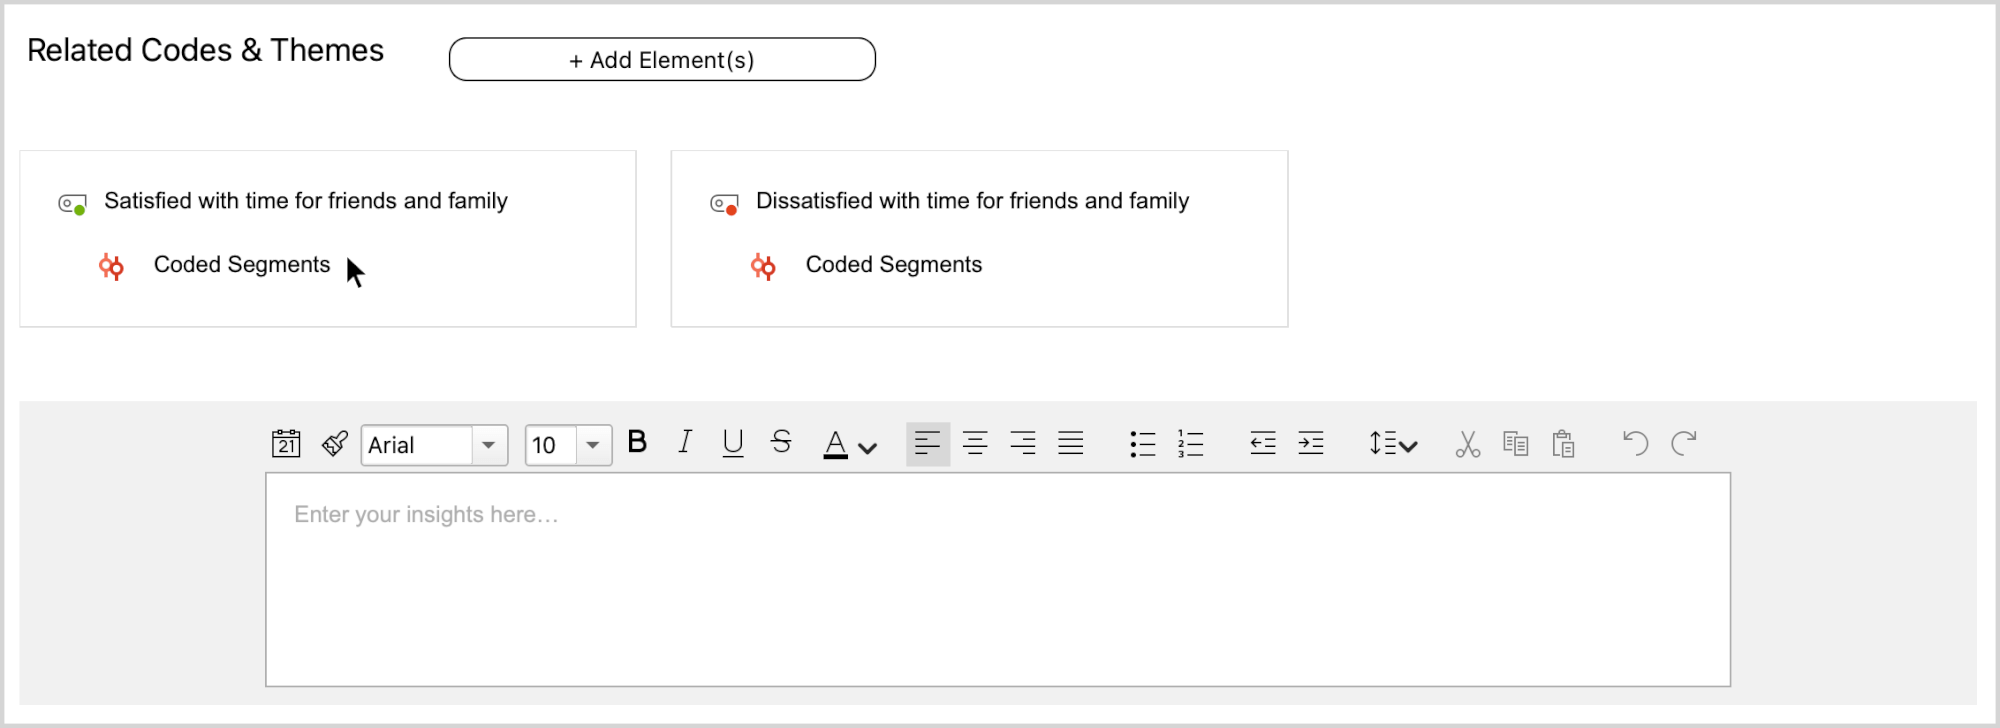2000x728 pixels.
Task: Click the paste clipboard icon
Action: point(1564,444)
